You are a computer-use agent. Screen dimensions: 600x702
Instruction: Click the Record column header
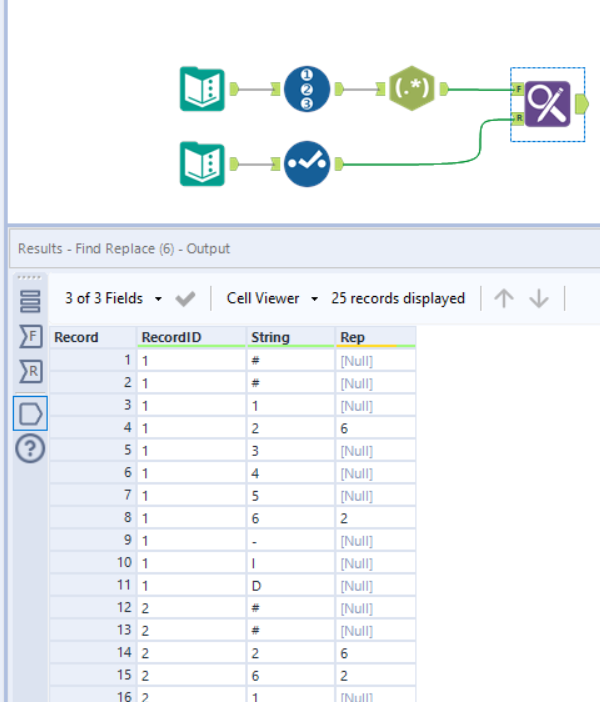click(93, 337)
